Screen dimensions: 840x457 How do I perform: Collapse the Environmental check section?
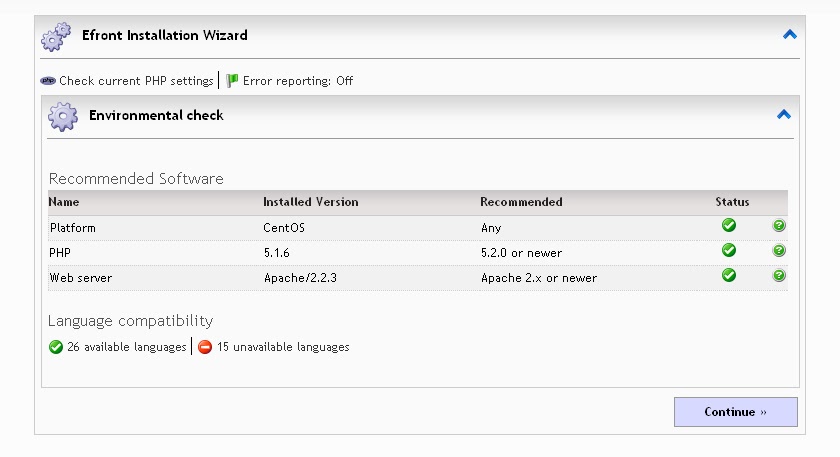click(784, 115)
